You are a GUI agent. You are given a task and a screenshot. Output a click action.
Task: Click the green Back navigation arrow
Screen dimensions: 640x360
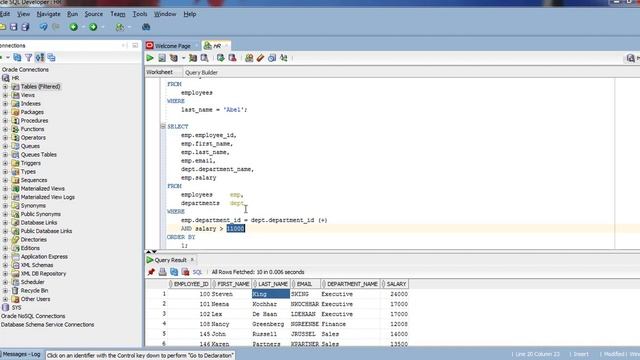73,27
